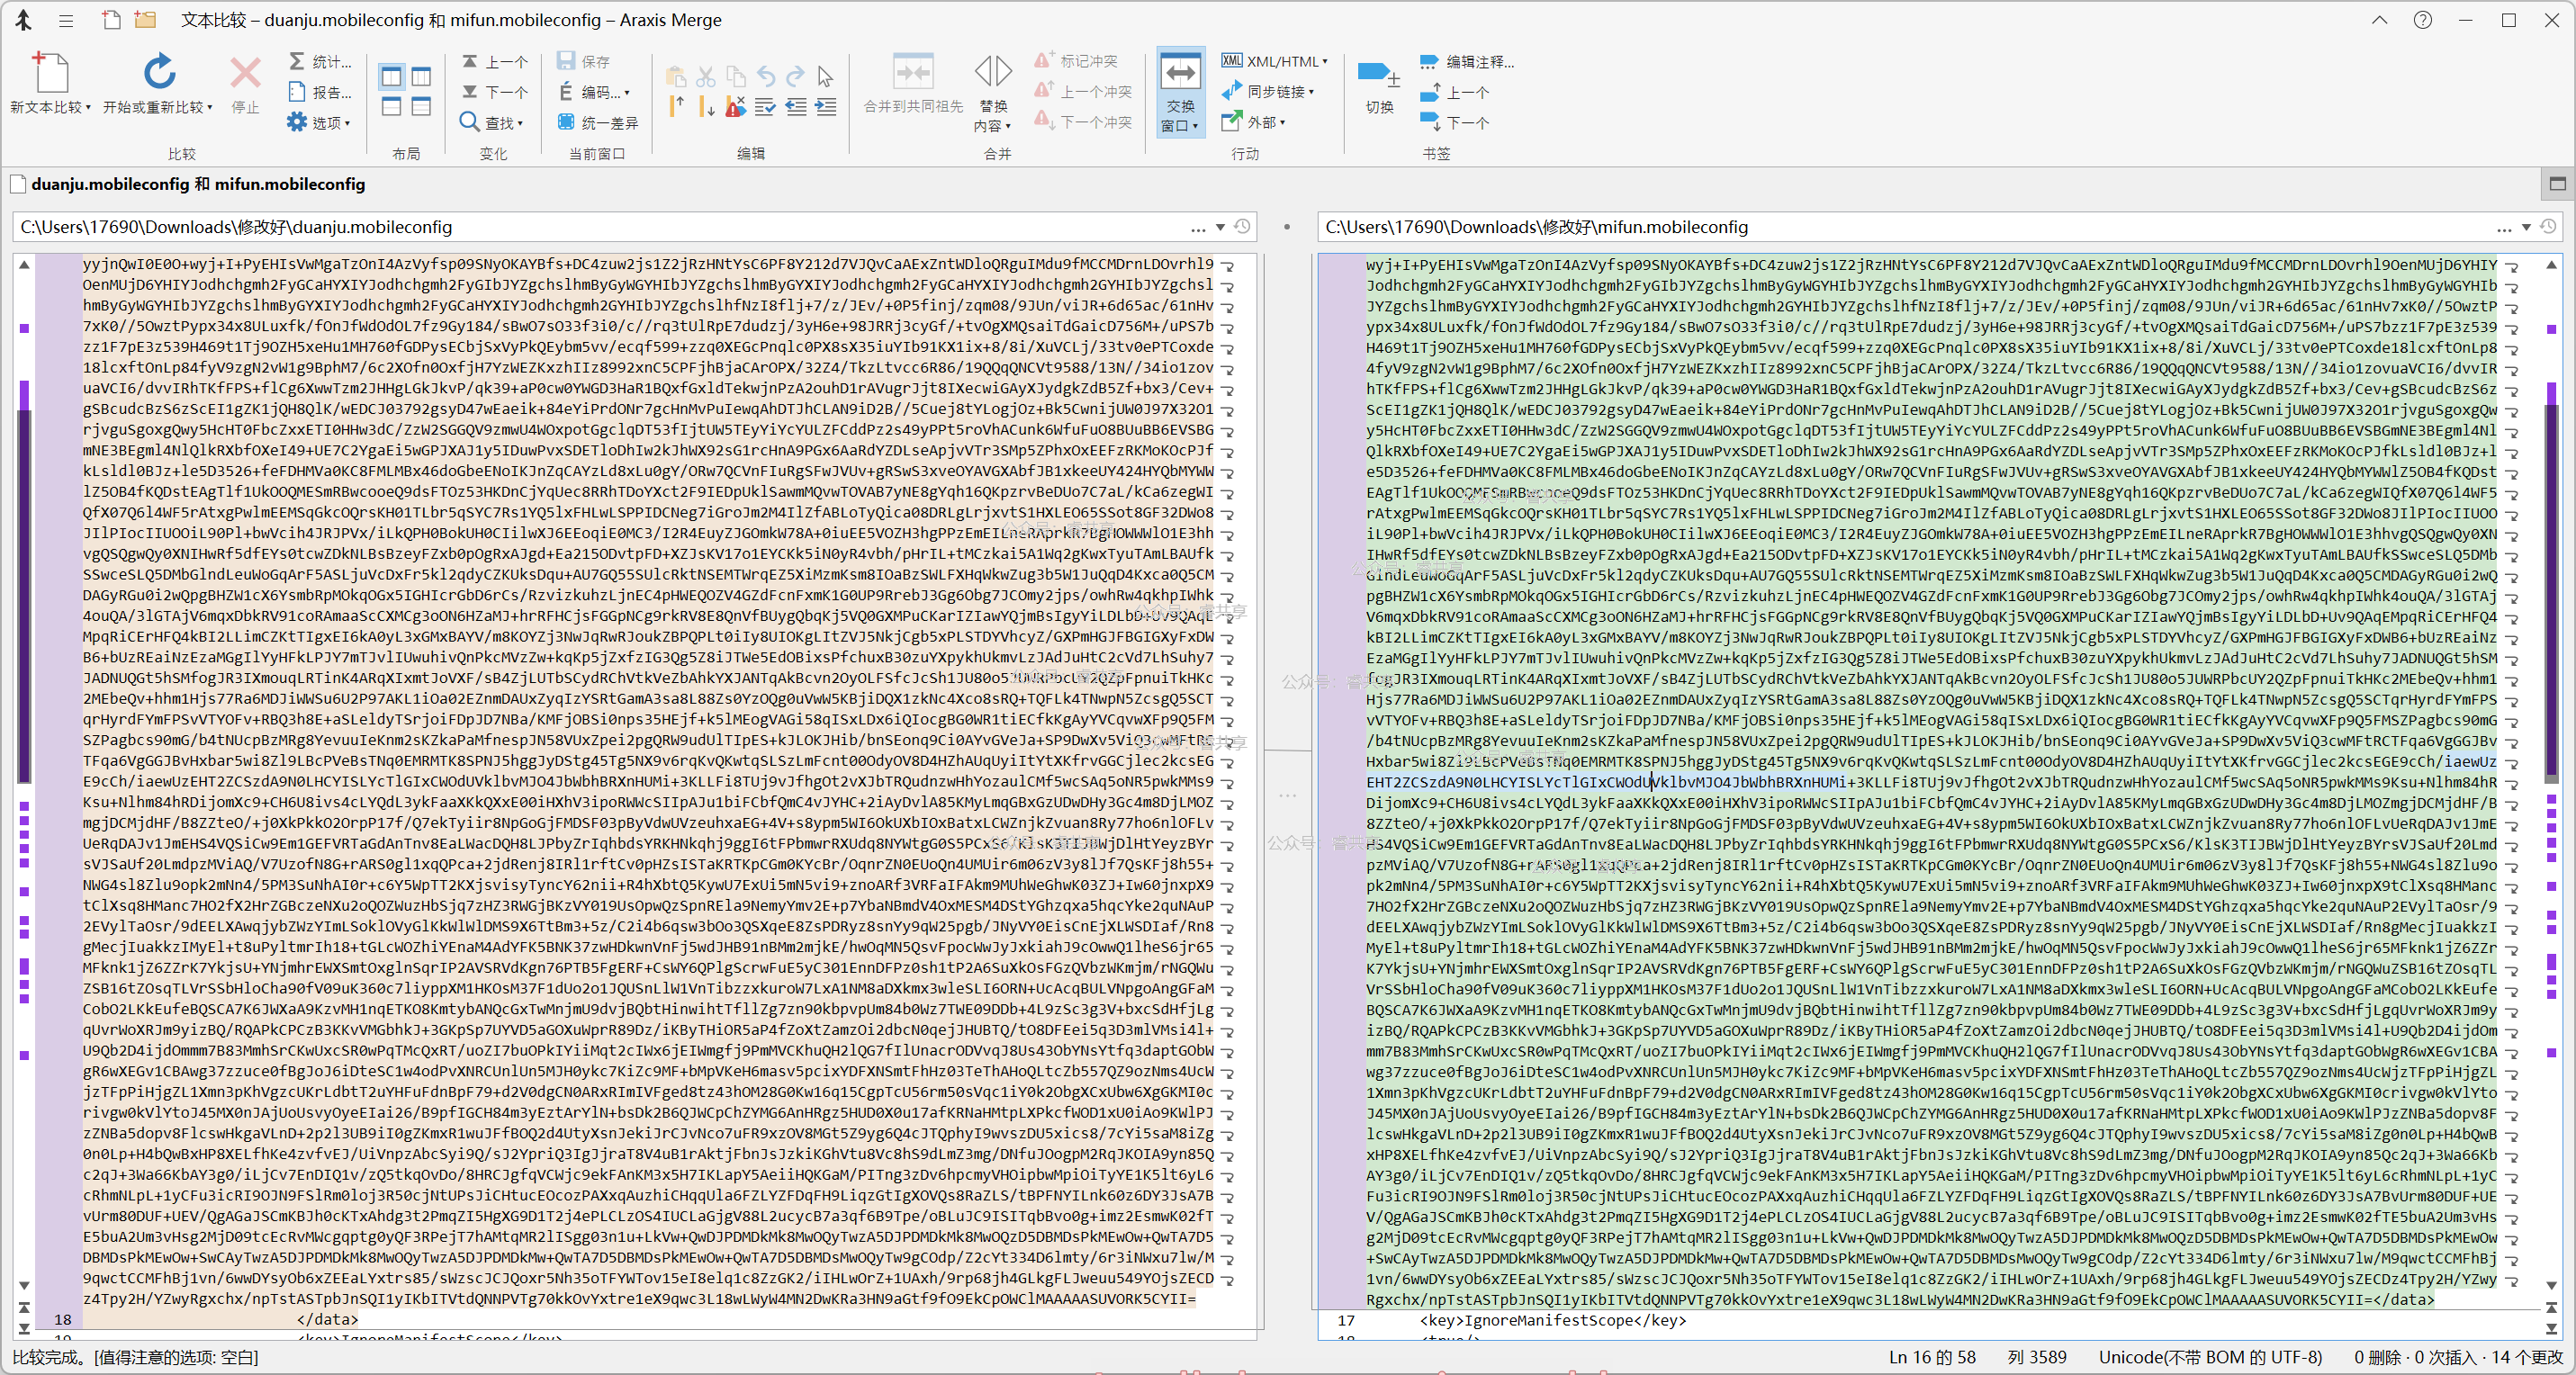The width and height of the screenshot is (2576, 1375).
Task: Go to previous bookmark 上一个
Action: (x=1455, y=92)
